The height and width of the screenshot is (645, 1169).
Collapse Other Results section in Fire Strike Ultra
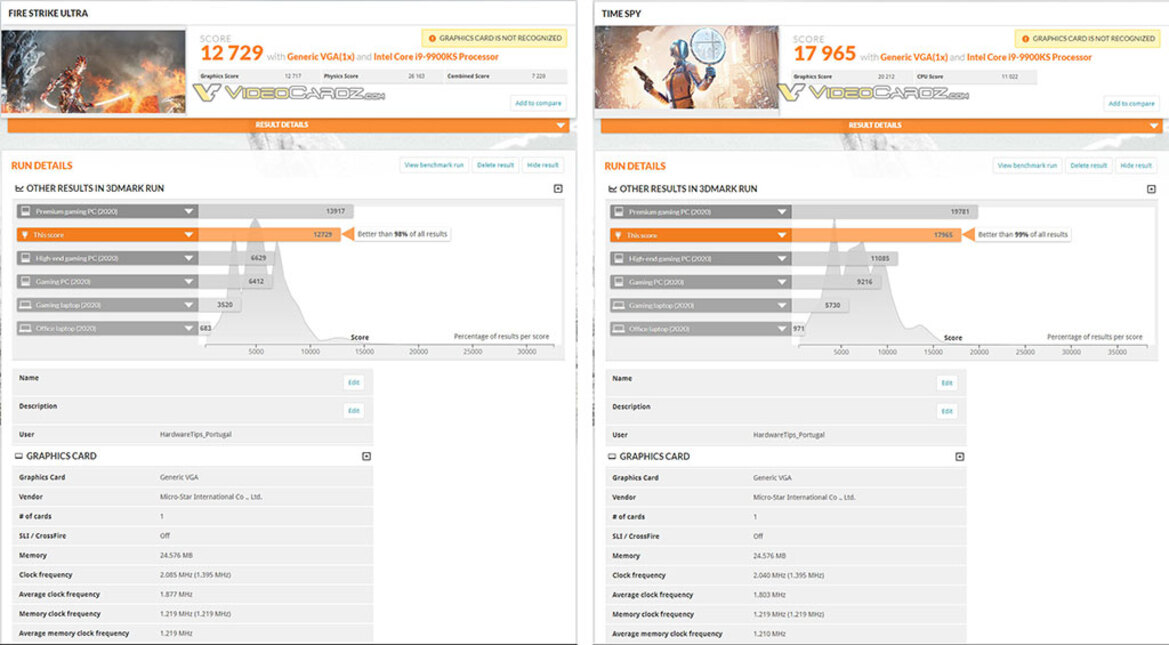(x=558, y=189)
